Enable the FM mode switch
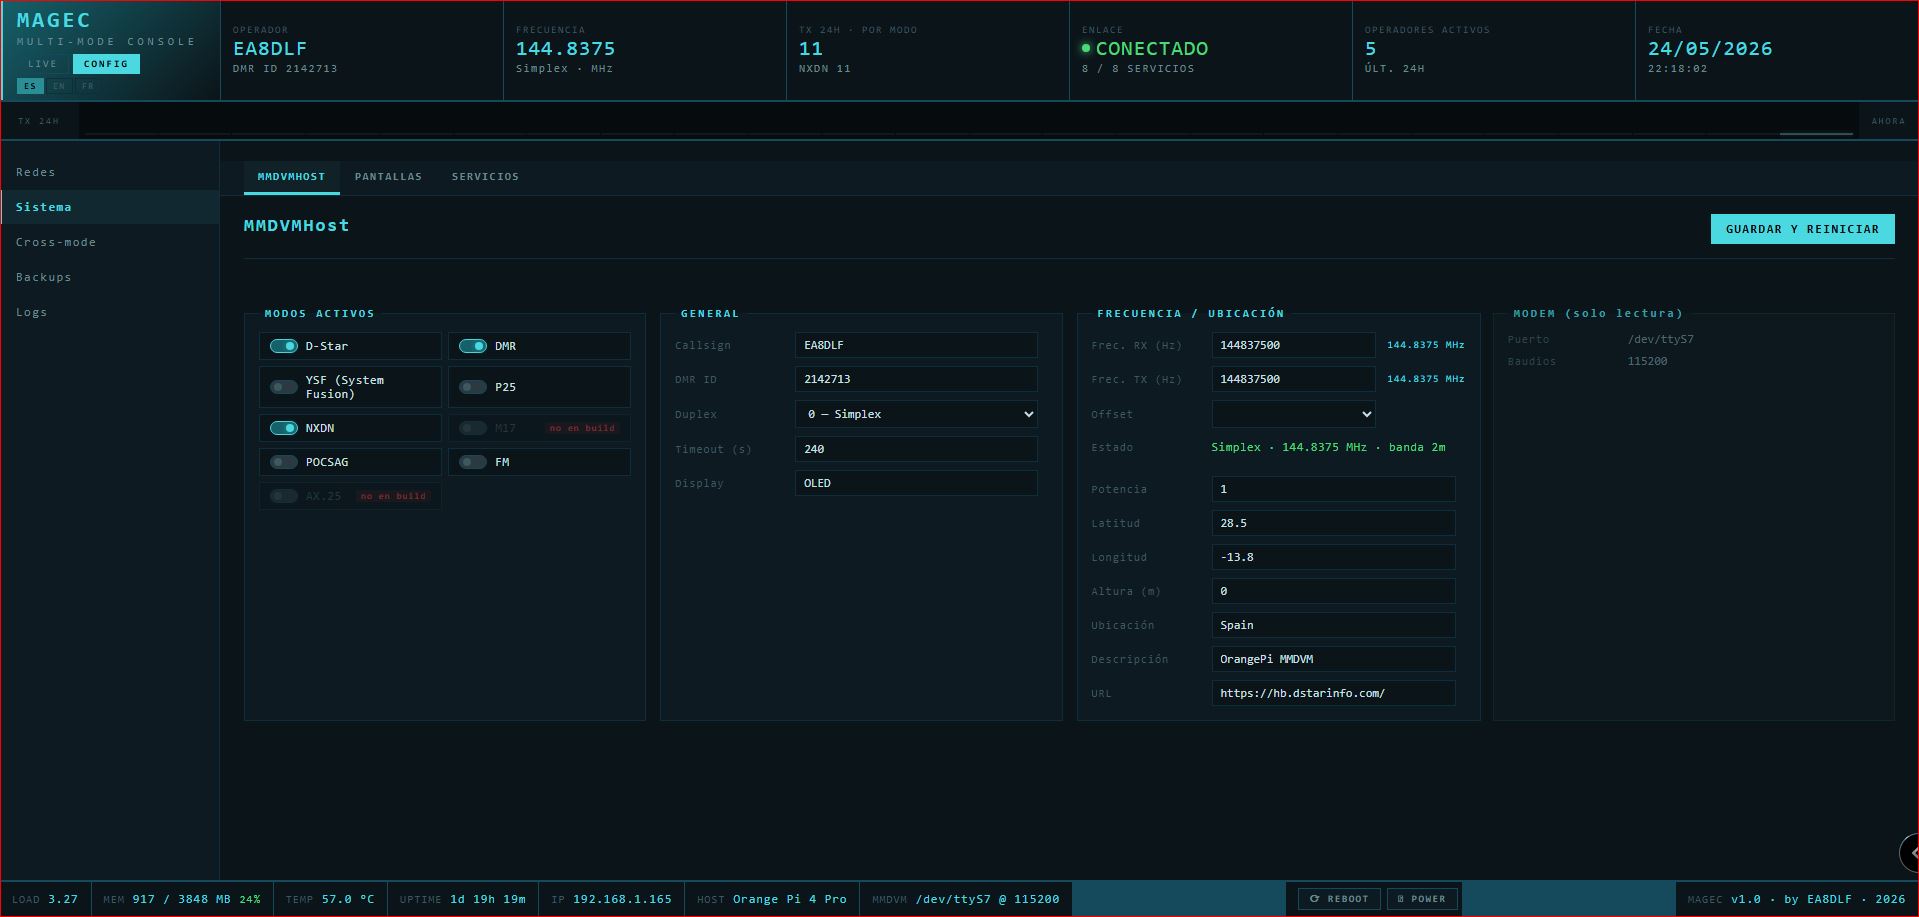Viewport: 1919px width, 917px height. 473,462
